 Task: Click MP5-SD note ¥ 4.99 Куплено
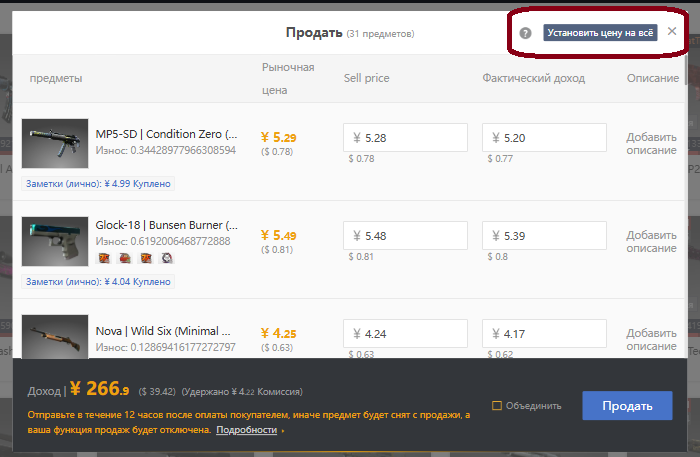tap(98, 184)
